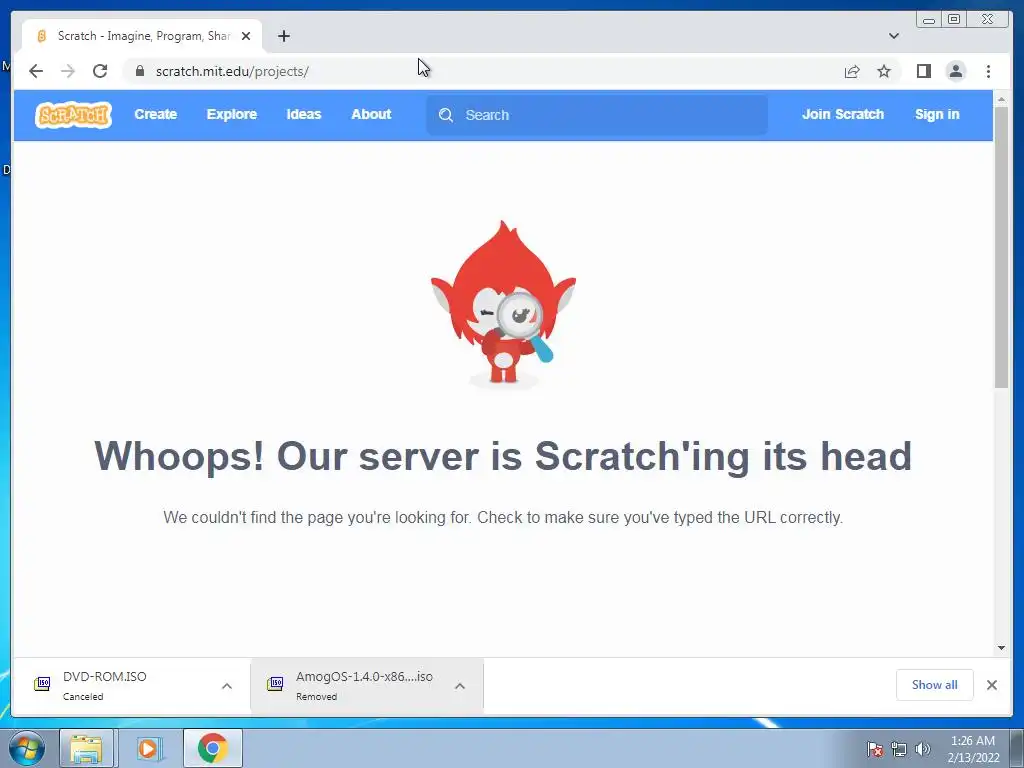This screenshot has height=768, width=1024.
Task: Click the magnifier icon in Scratch search
Action: pyautogui.click(x=445, y=115)
